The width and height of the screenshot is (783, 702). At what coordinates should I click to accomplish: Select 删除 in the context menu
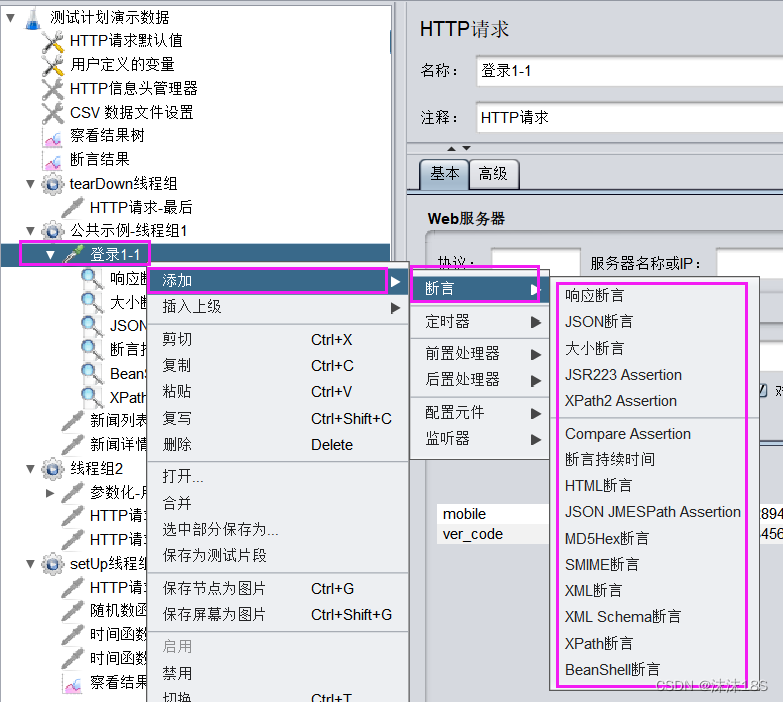(x=278, y=444)
